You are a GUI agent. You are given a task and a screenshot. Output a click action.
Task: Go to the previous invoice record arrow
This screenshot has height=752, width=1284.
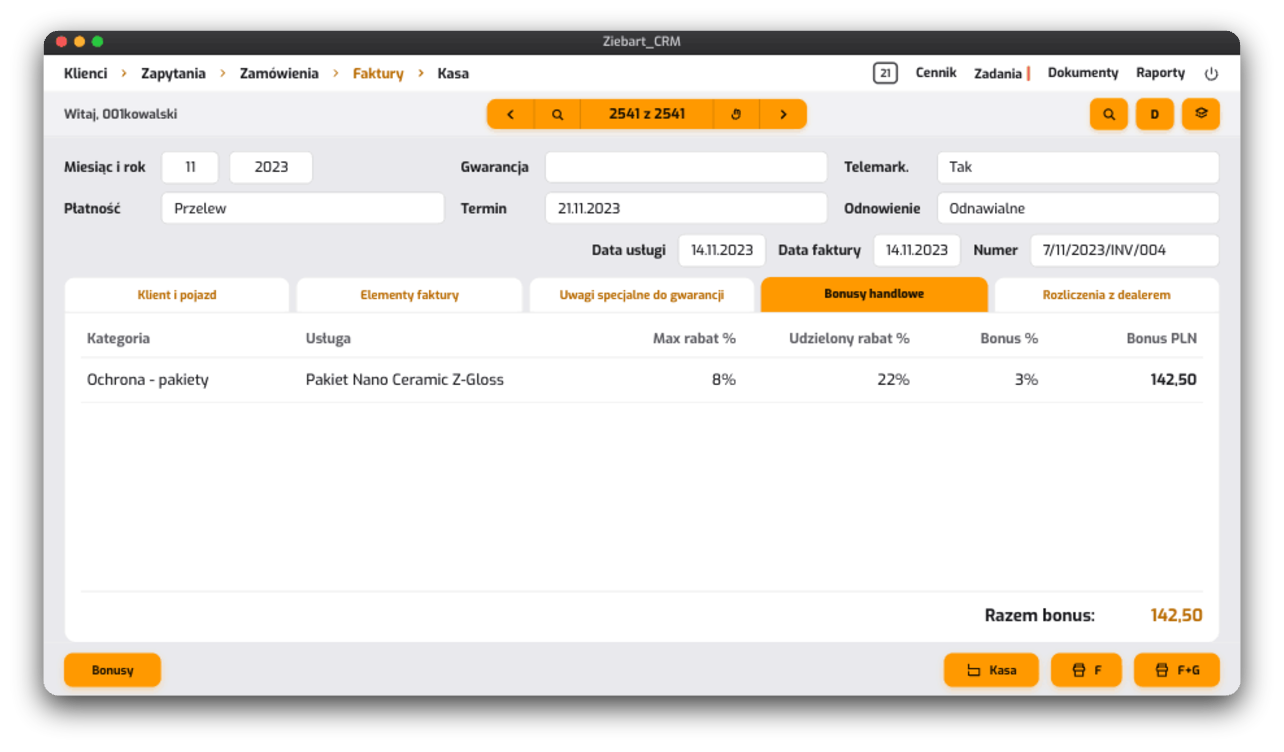(511, 114)
